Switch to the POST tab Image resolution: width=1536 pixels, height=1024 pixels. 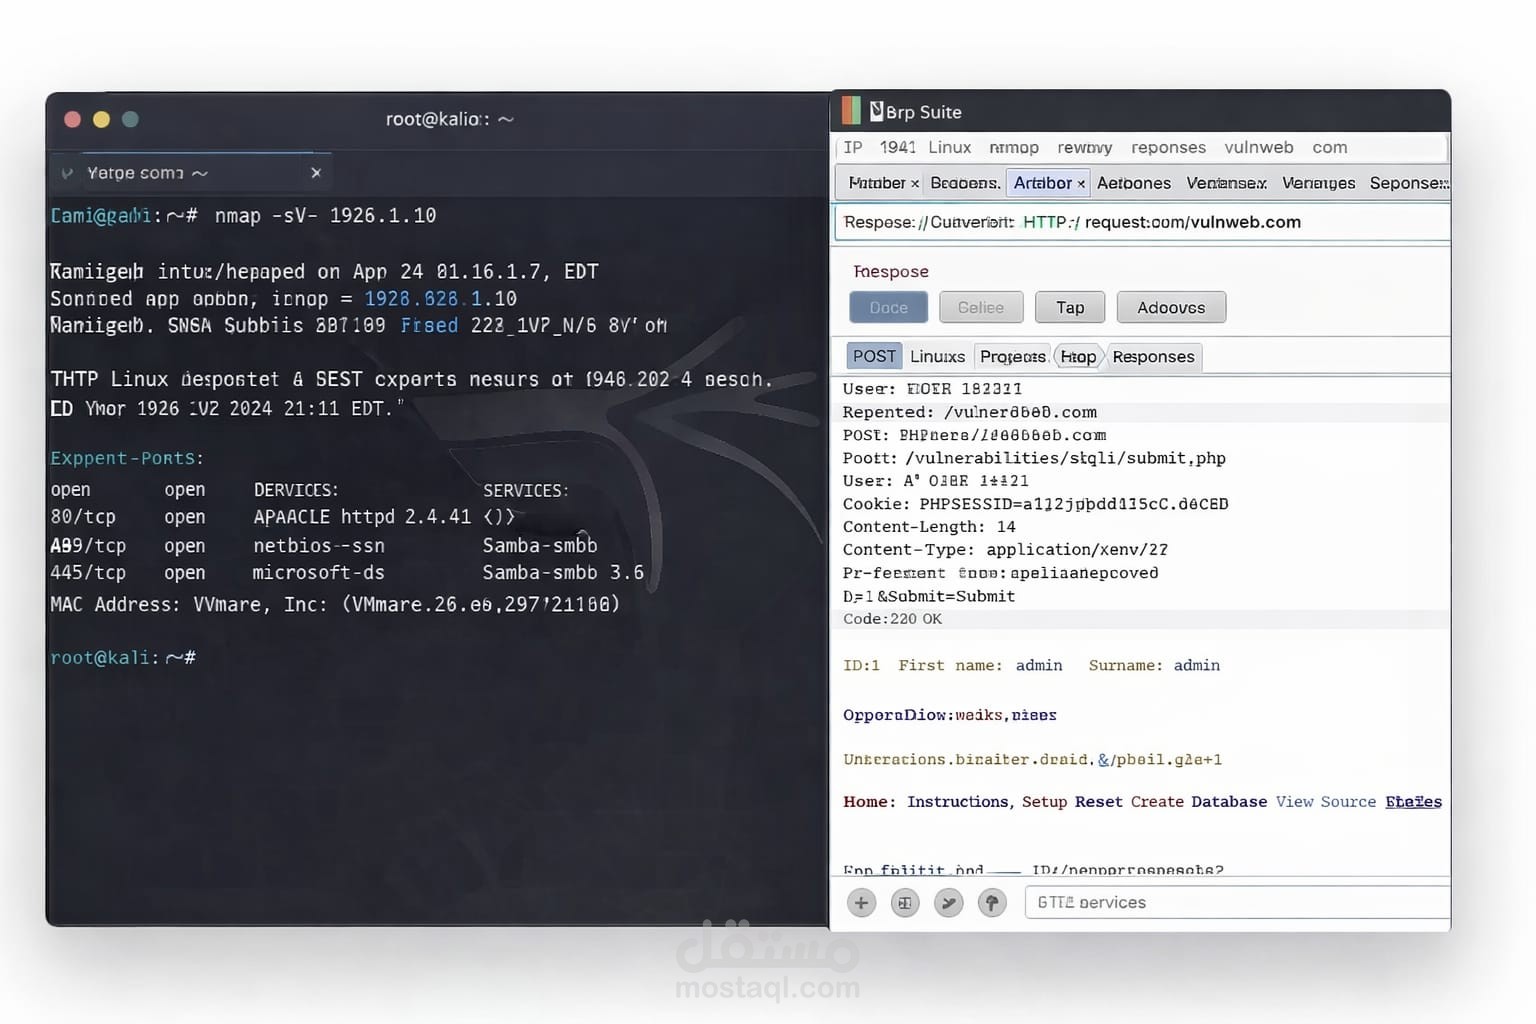873,356
